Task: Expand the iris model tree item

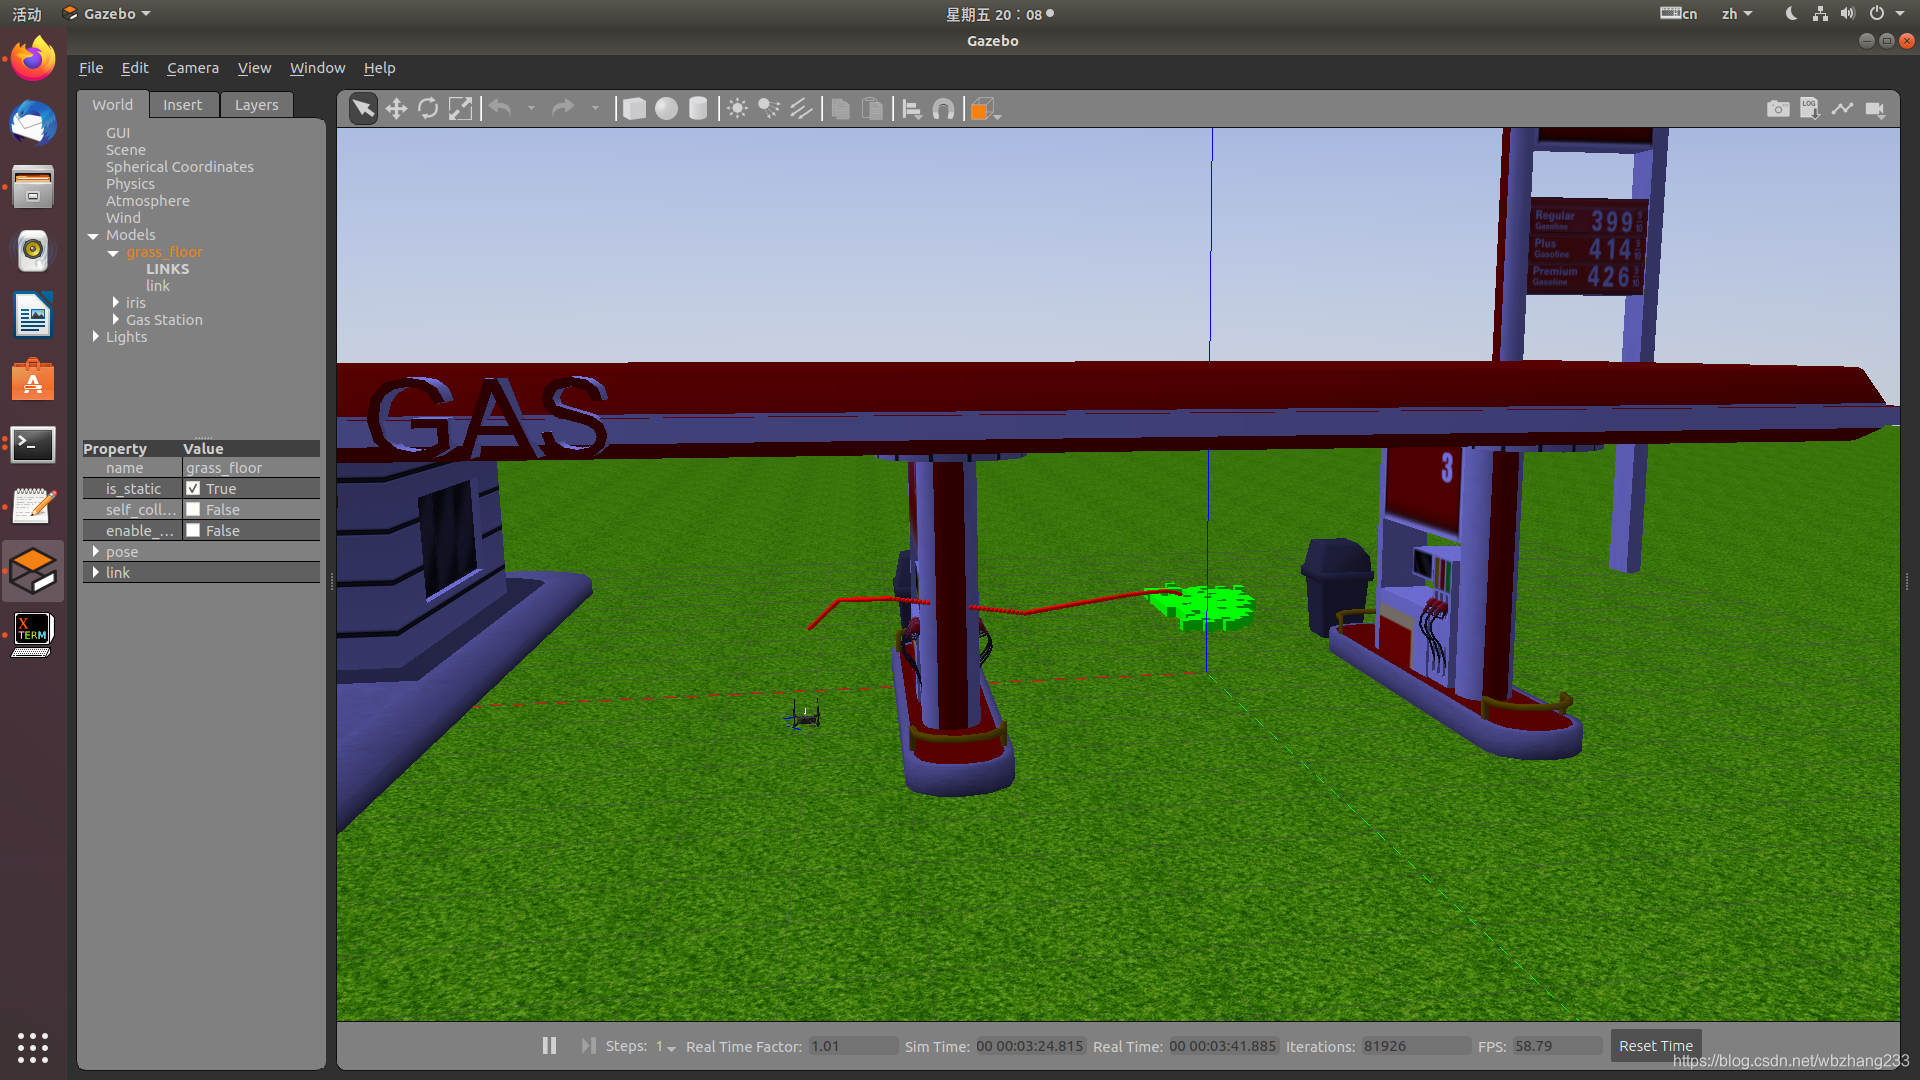Action: (117, 302)
